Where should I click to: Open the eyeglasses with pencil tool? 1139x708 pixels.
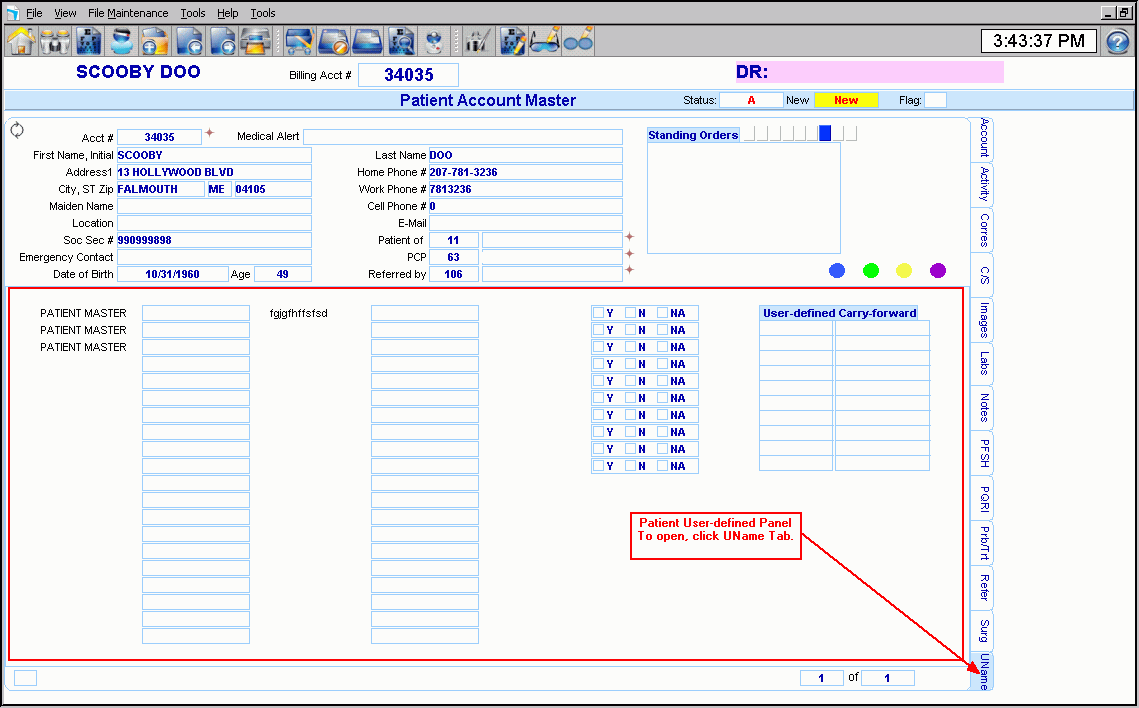pyautogui.click(x=545, y=41)
